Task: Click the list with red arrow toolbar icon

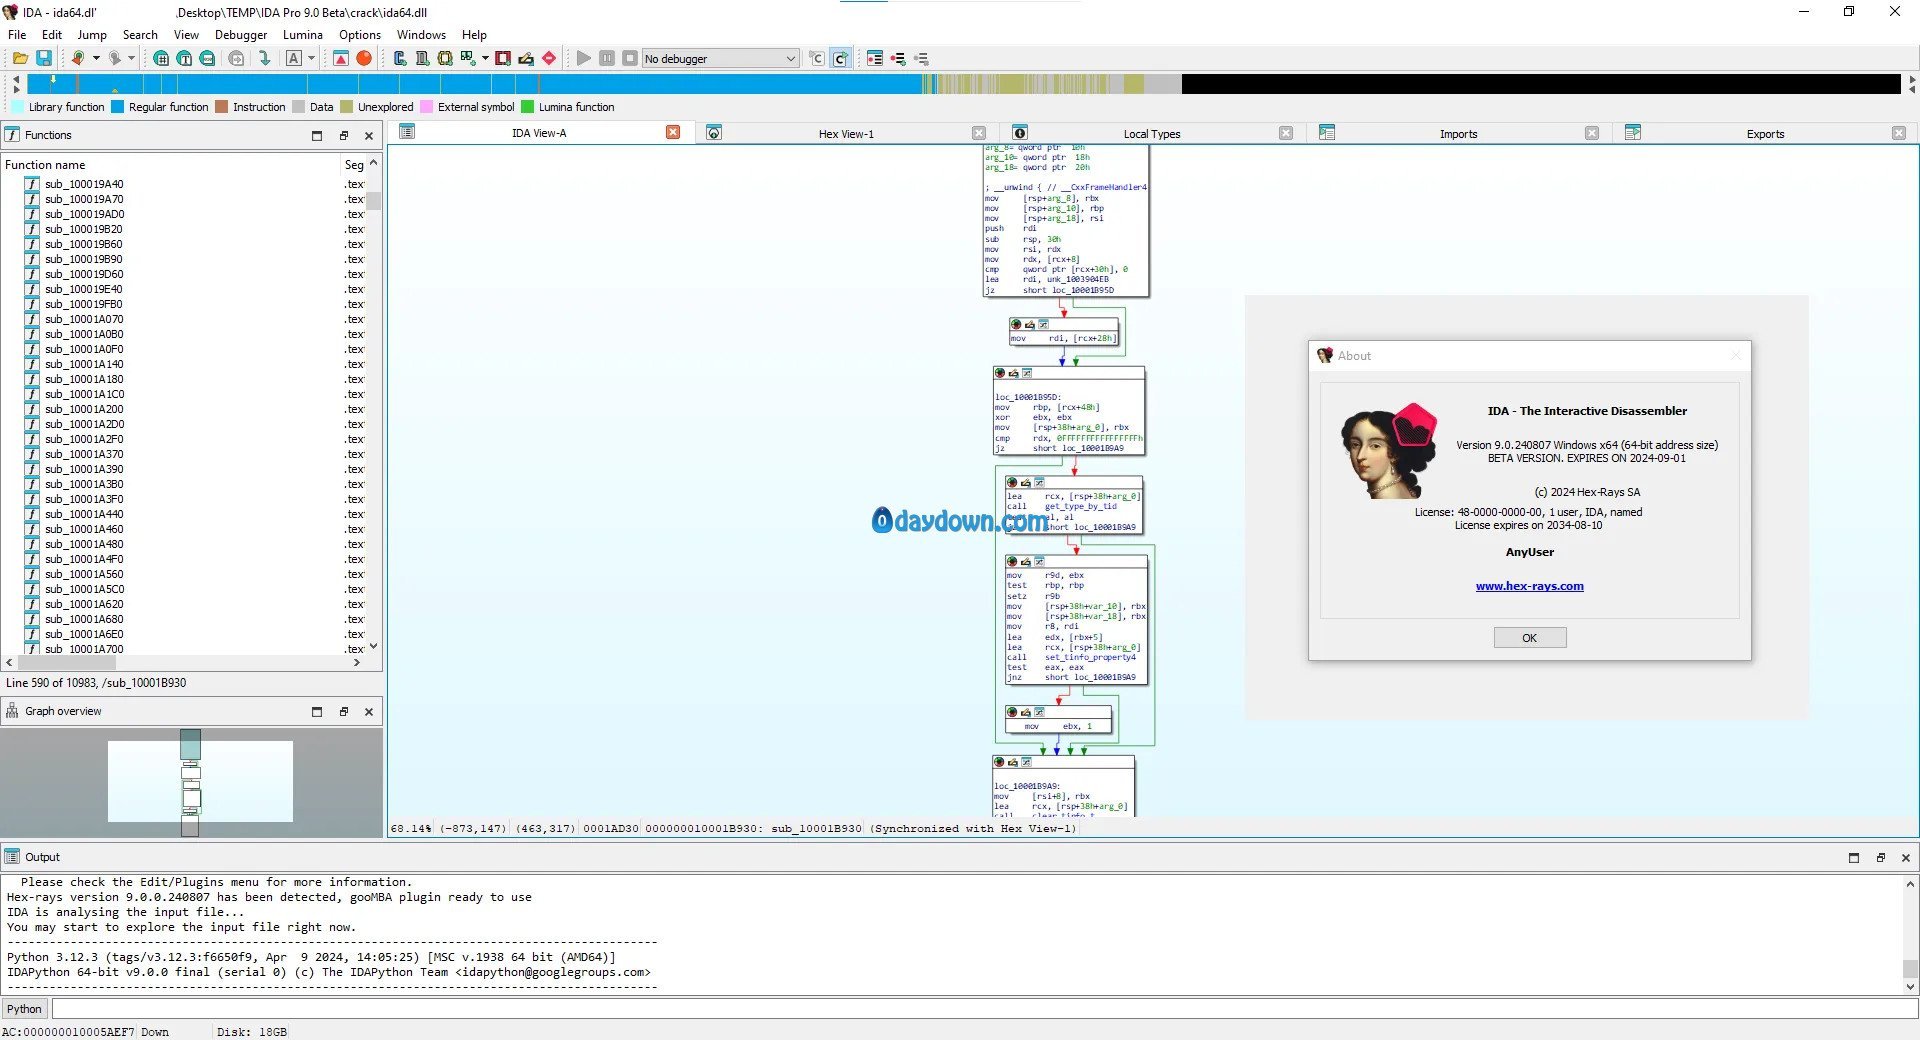Action: [x=898, y=59]
